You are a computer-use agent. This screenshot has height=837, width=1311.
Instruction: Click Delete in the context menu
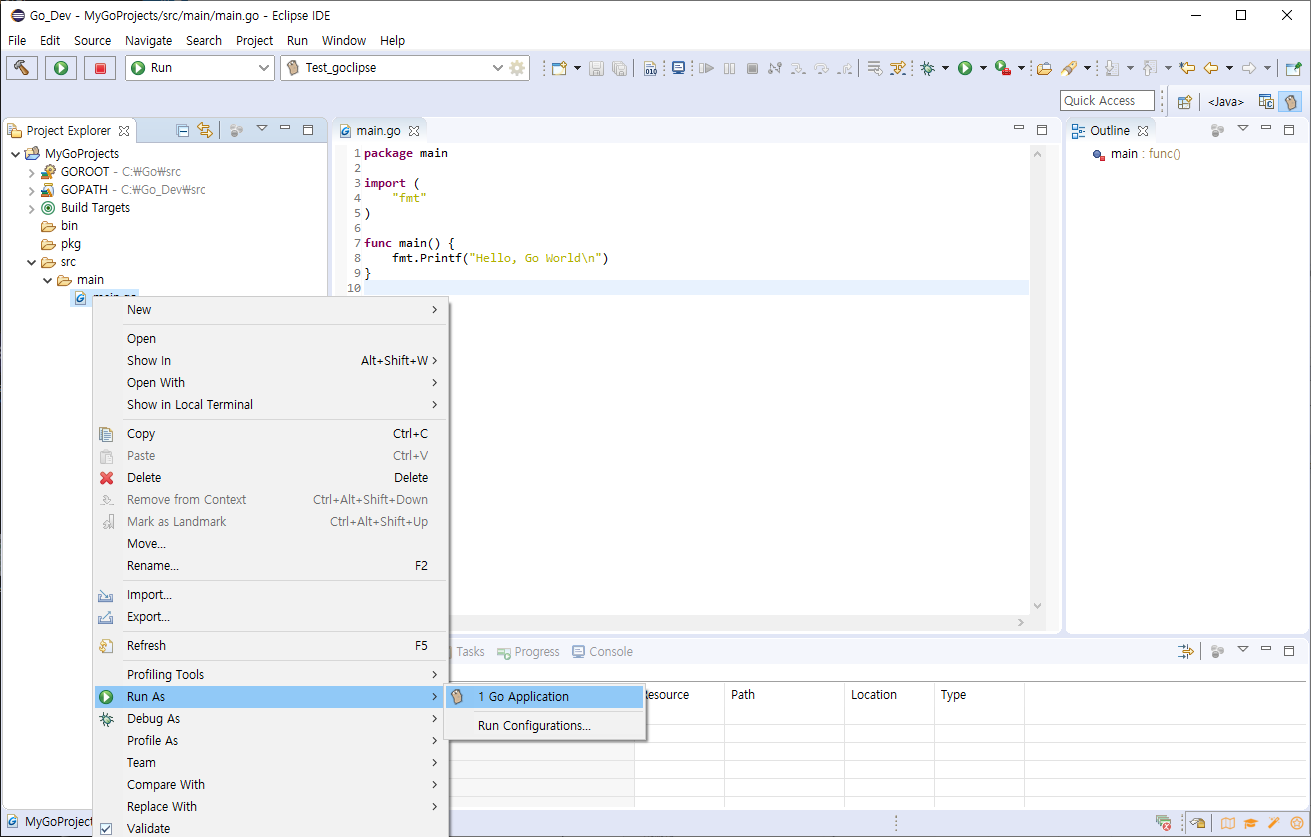pyautogui.click(x=270, y=478)
